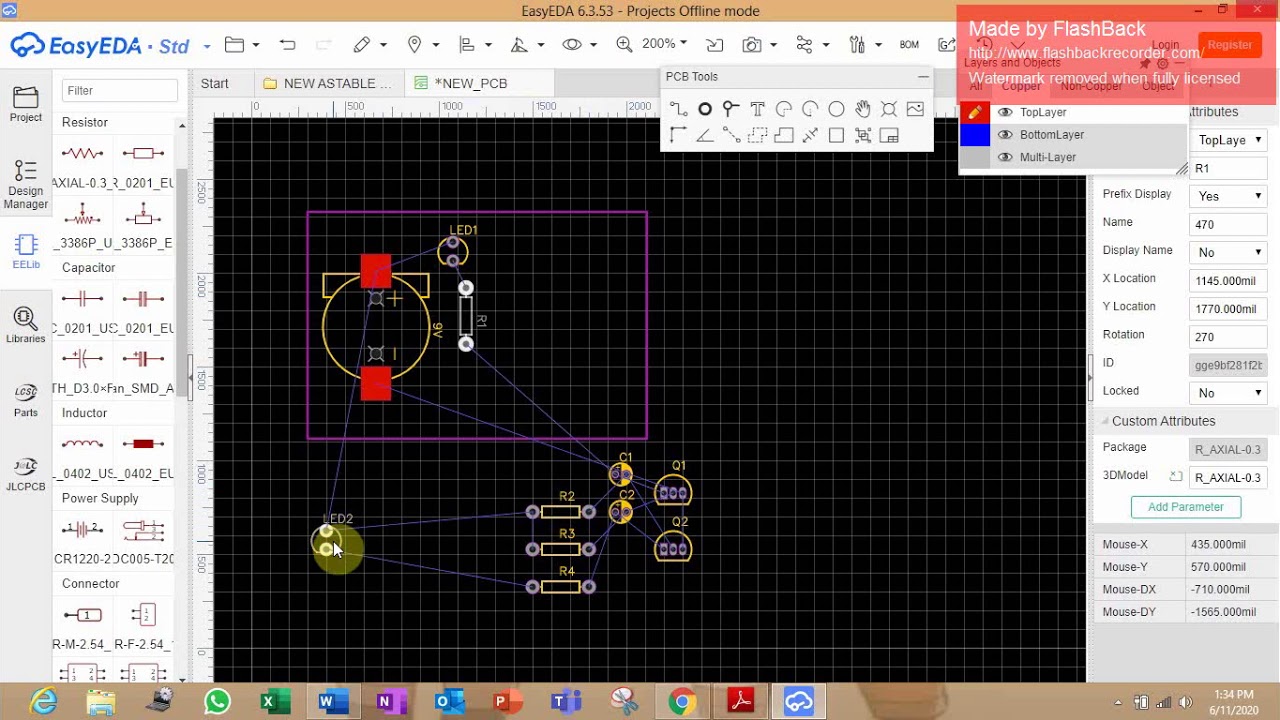Open the LCSC Parts sidebar panel

point(26,399)
